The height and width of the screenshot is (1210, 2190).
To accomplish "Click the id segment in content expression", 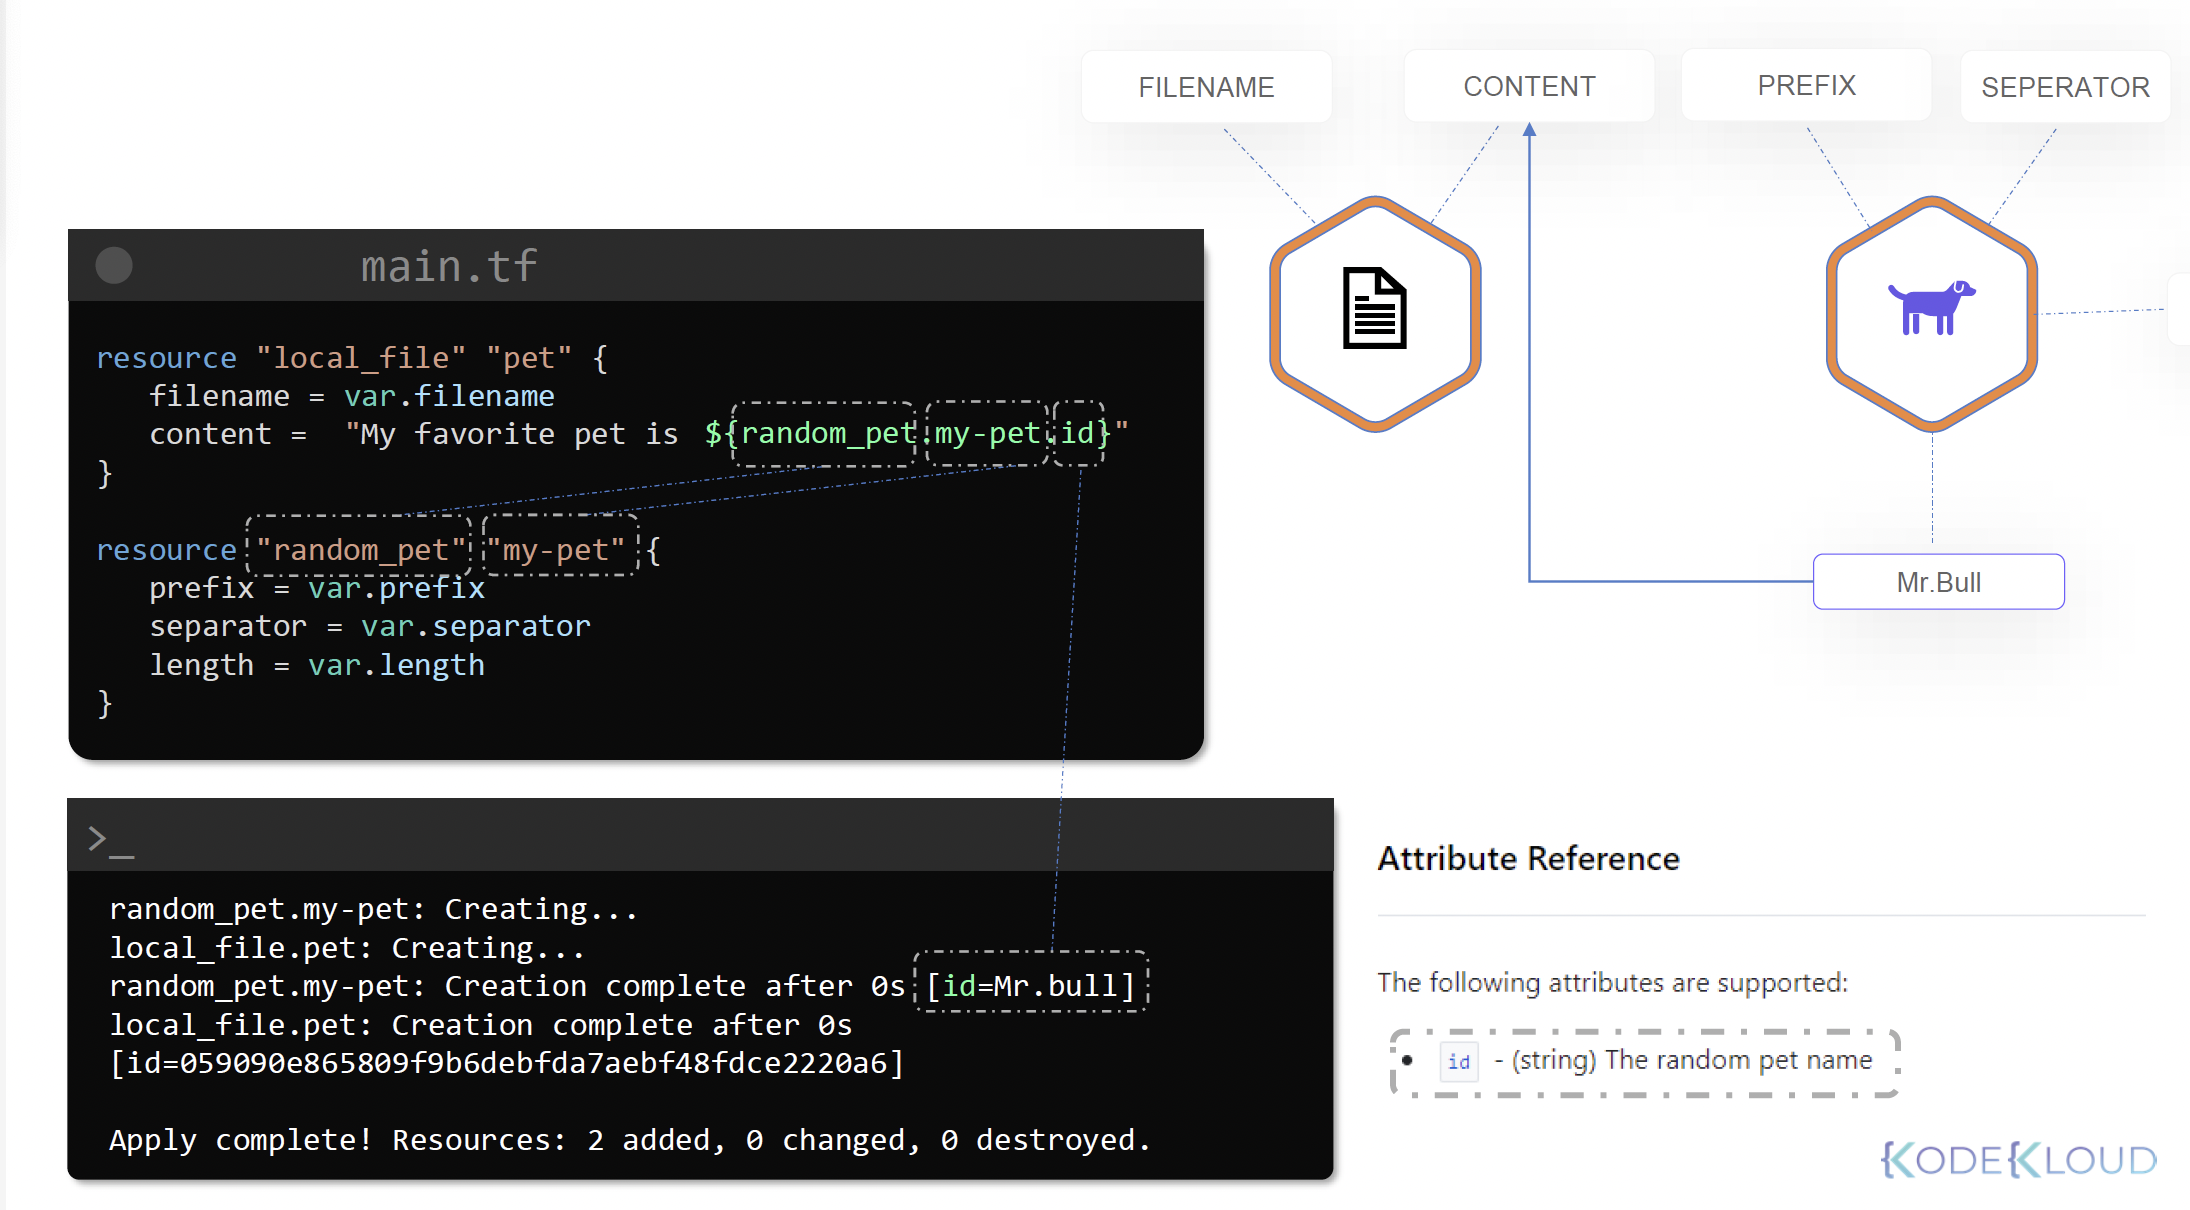I will pos(1078,433).
